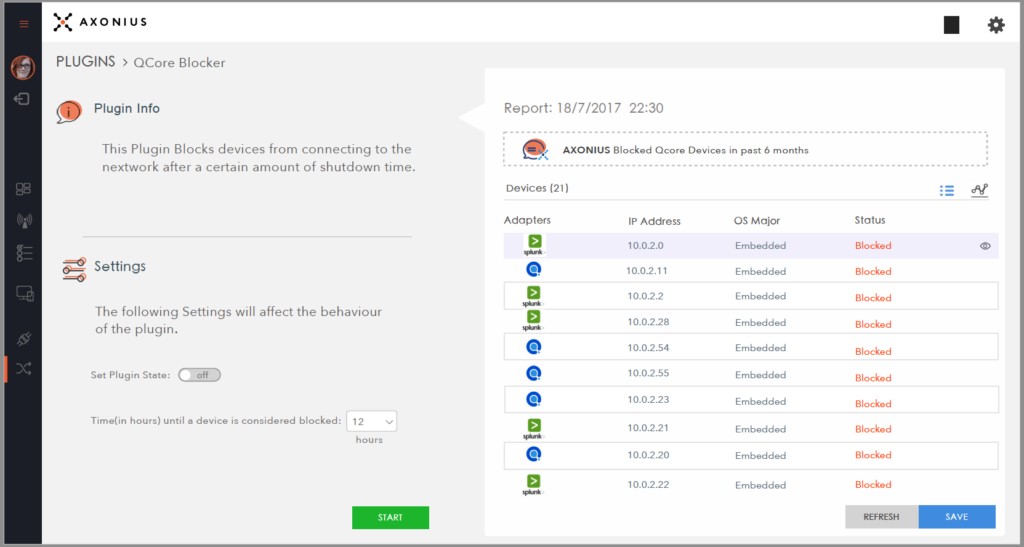Click the blue SAVE button

(956, 517)
